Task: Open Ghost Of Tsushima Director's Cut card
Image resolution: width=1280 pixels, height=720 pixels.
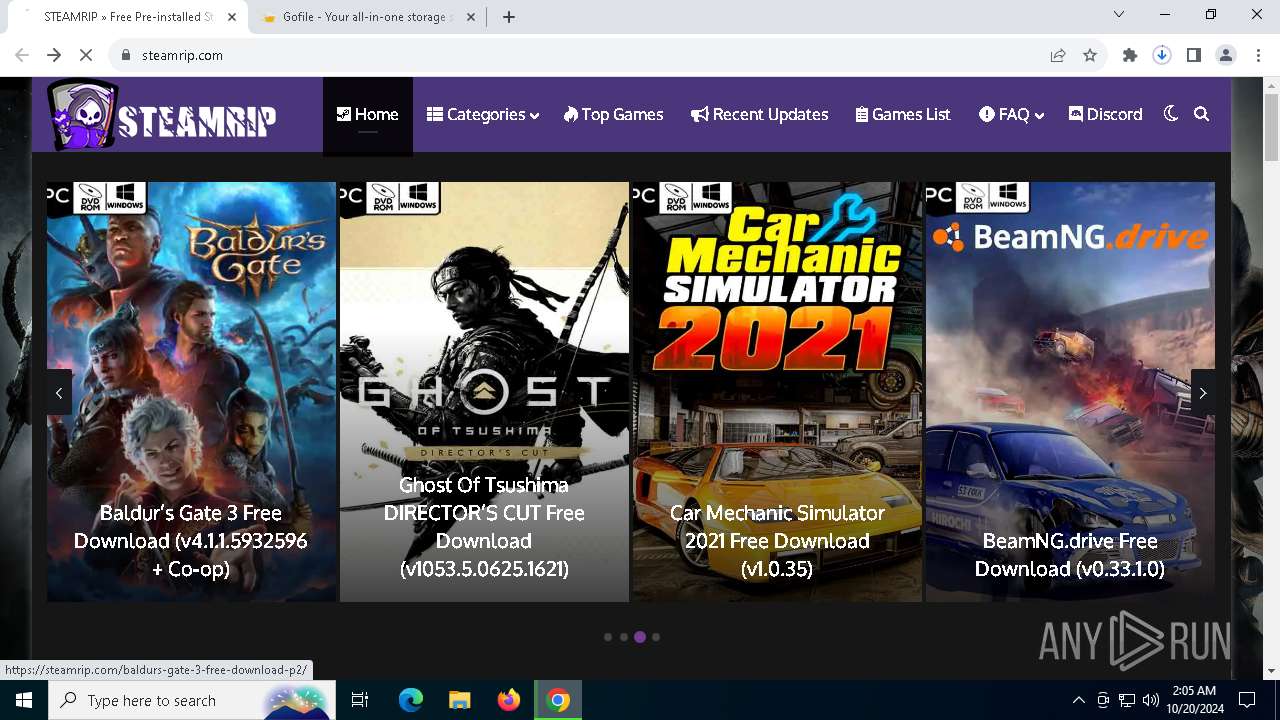Action: 484,392
